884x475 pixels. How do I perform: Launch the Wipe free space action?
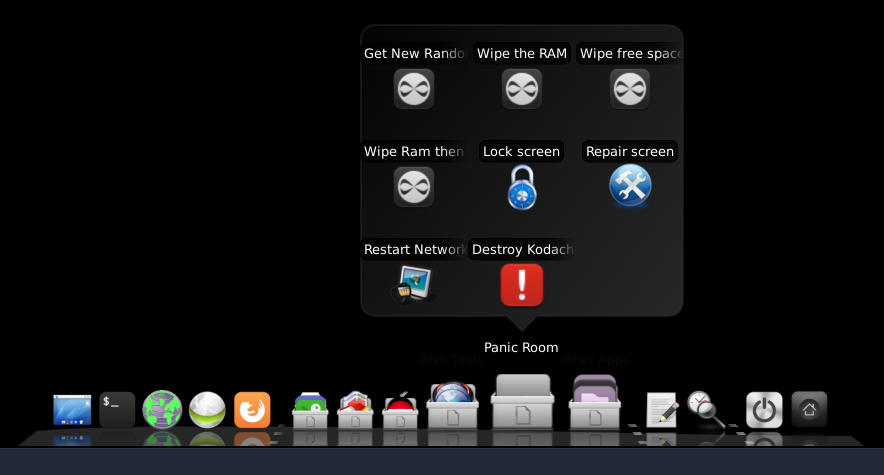[629, 89]
